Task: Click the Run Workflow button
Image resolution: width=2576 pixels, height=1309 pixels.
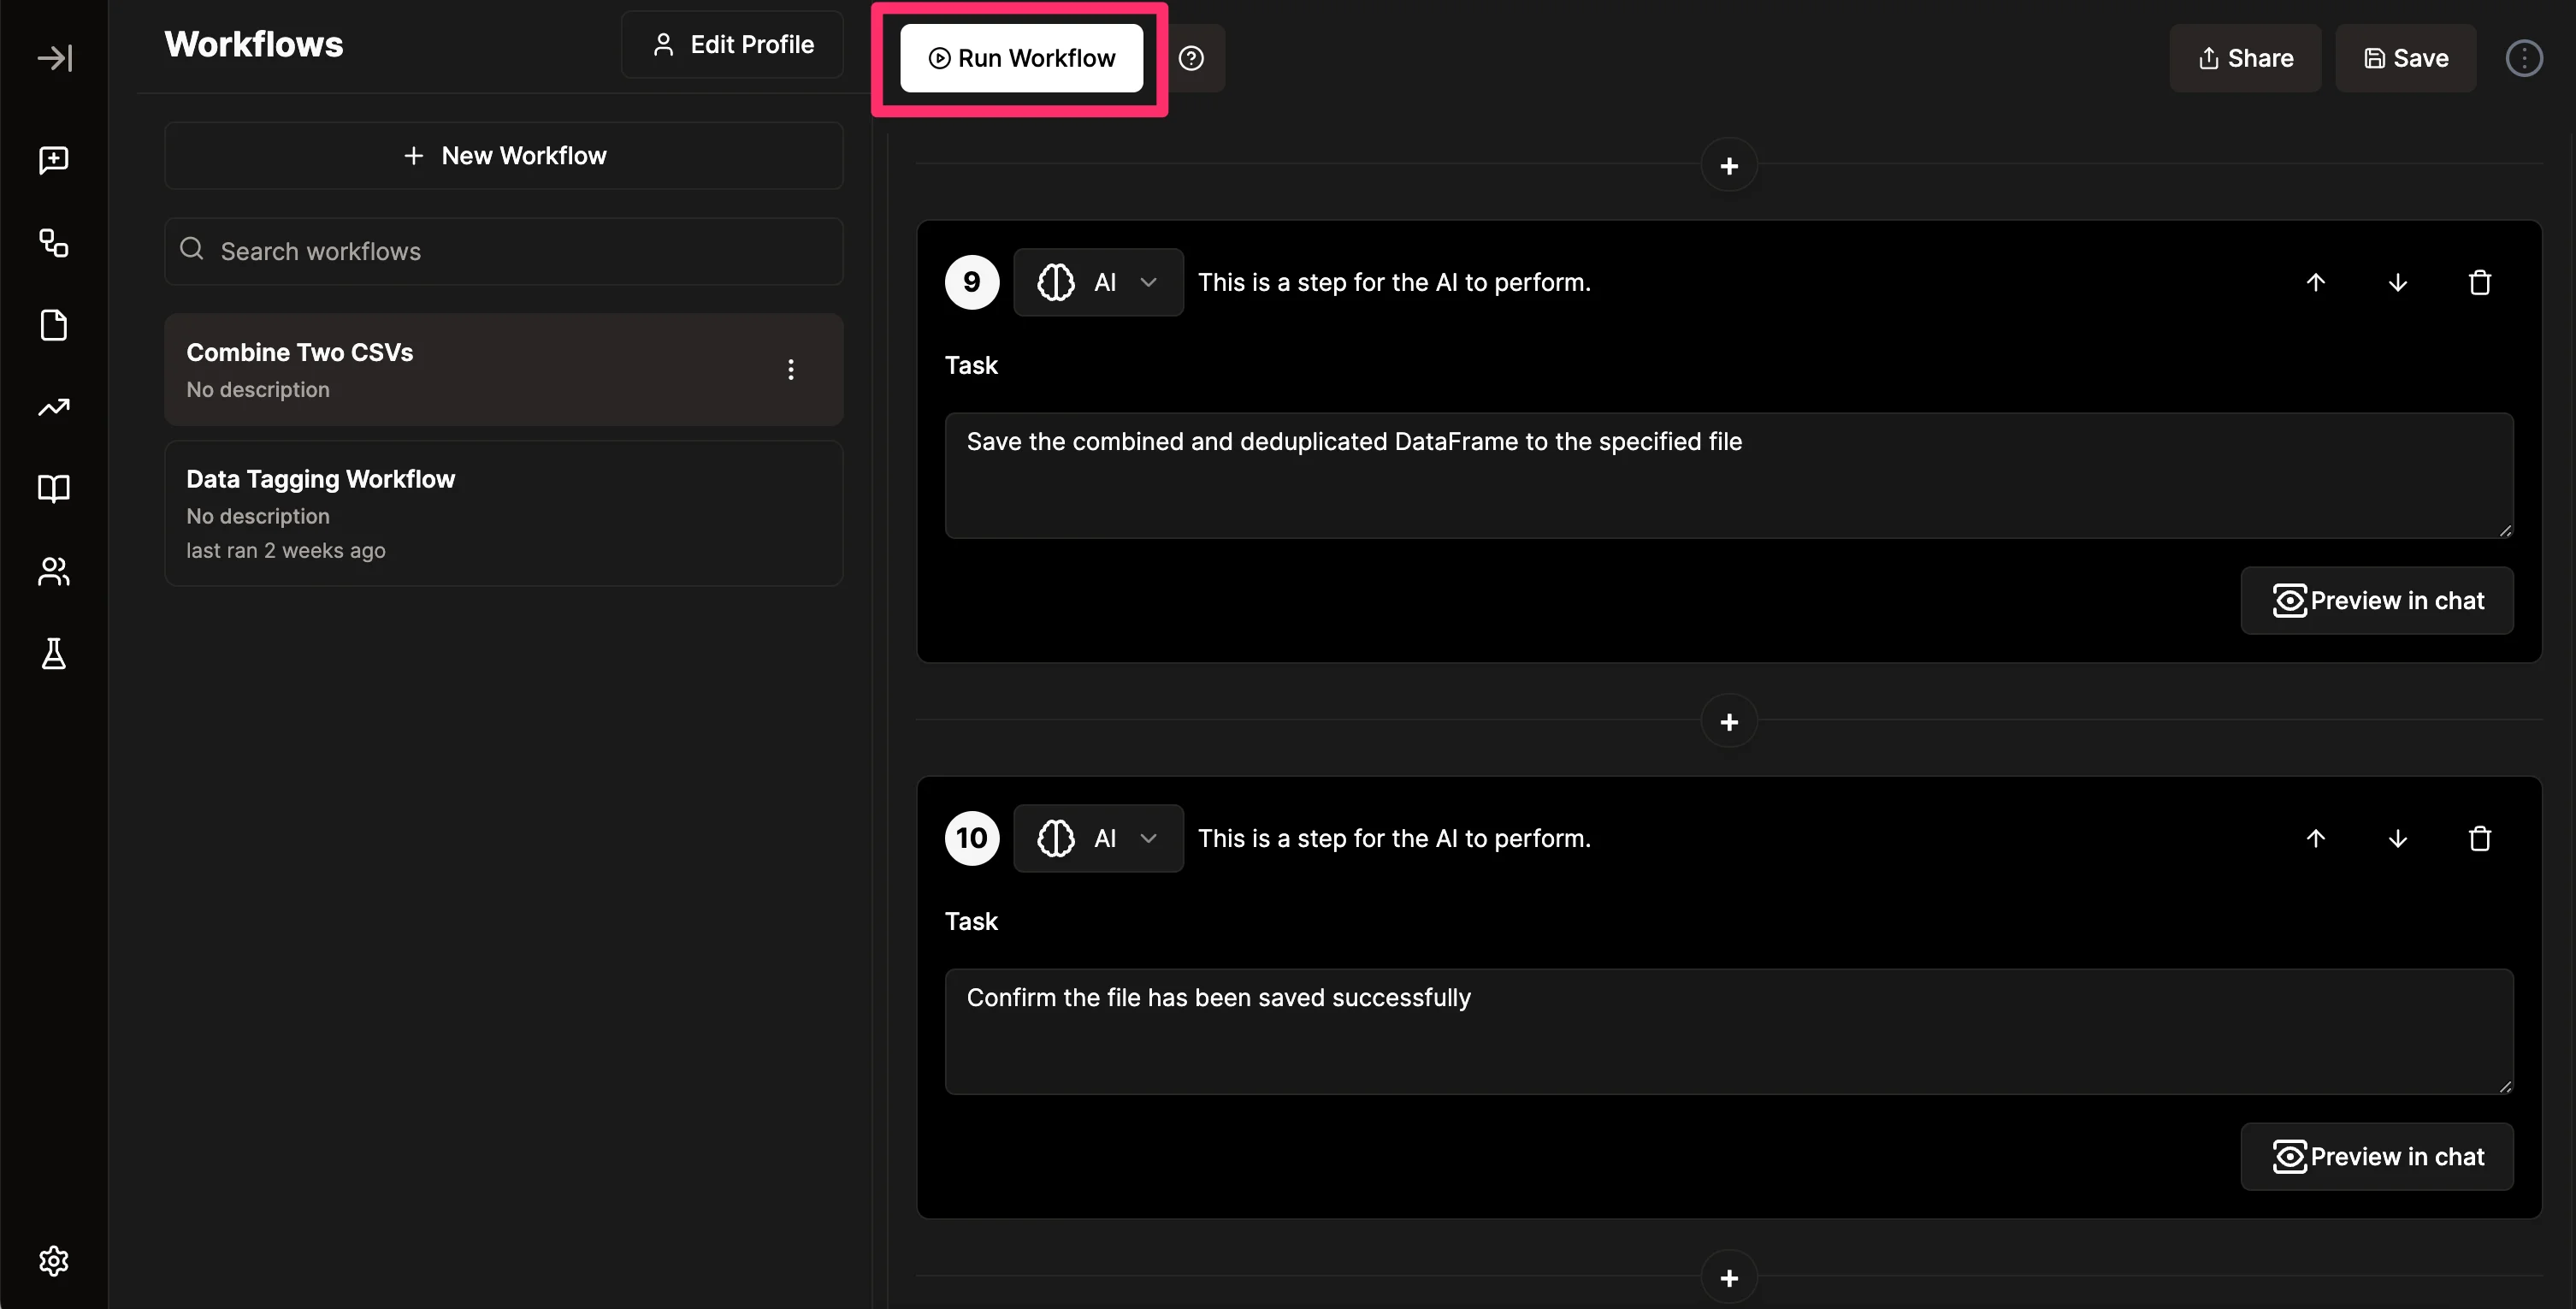Action: point(1021,58)
